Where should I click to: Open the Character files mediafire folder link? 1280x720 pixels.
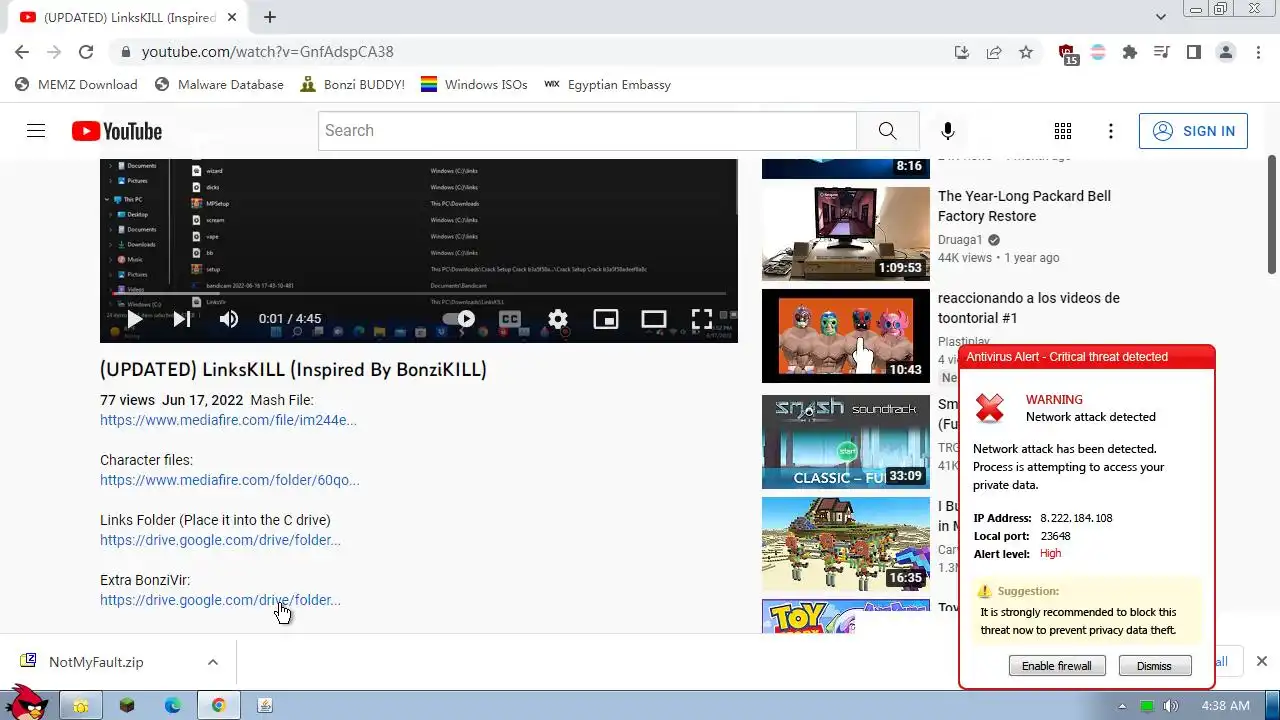(x=230, y=480)
